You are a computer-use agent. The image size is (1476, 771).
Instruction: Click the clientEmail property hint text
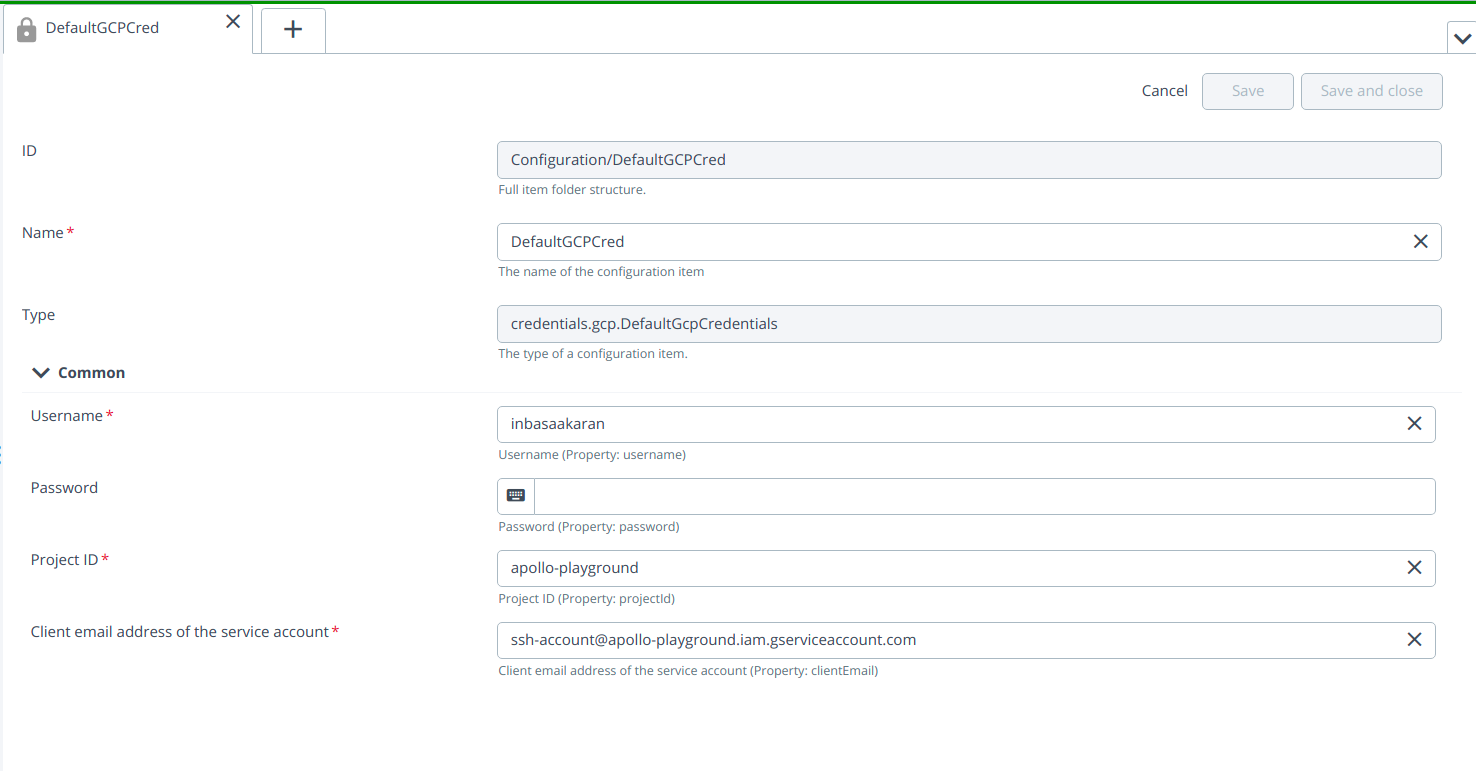pyautogui.click(x=688, y=671)
